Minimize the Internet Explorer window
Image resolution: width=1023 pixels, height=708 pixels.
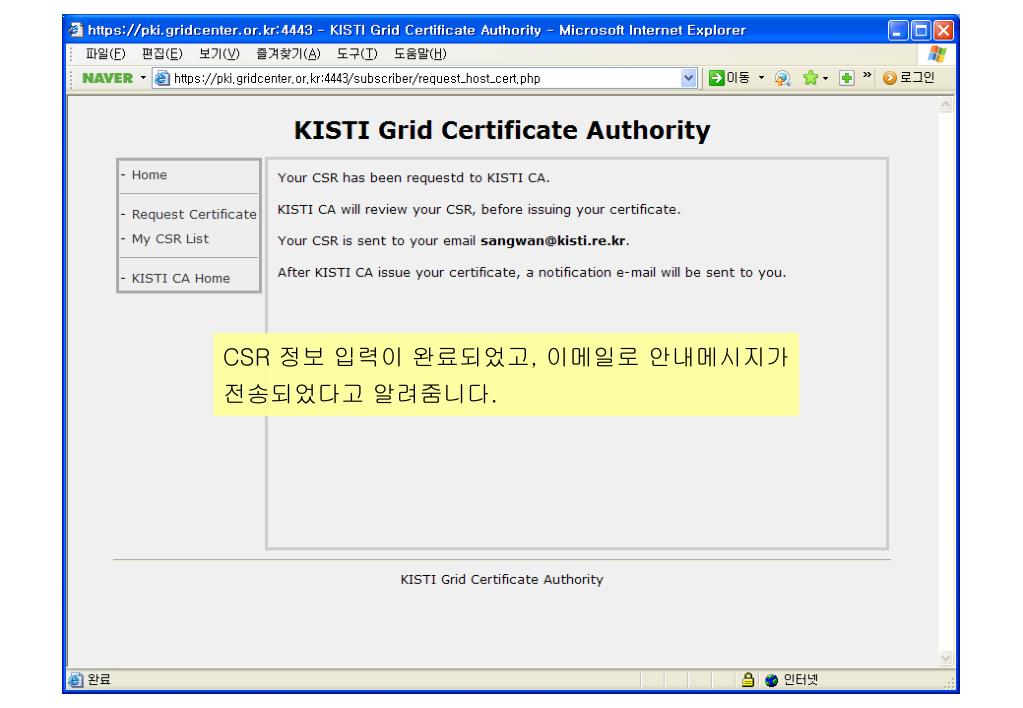tap(898, 30)
